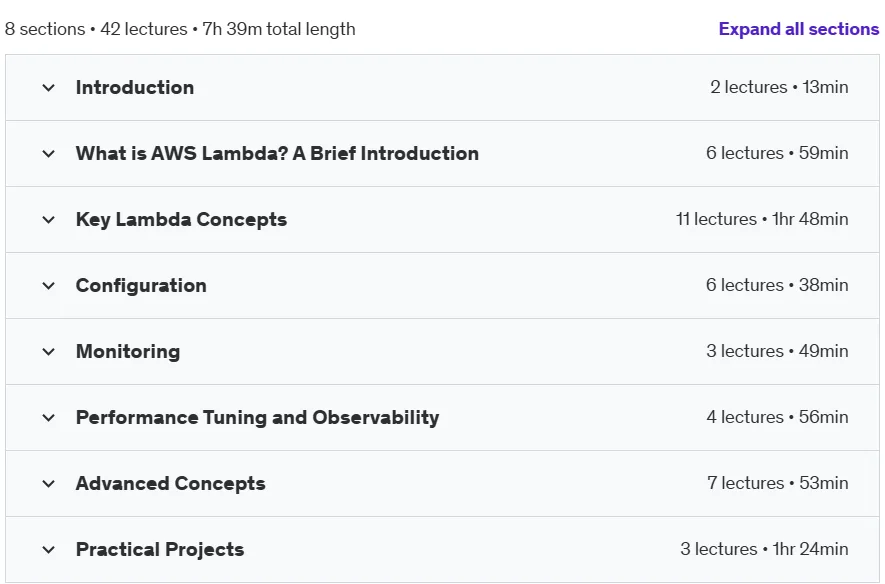Viewport: 885px width, 584px height.
Task: Click chevron beside Performance Tuning and Observability
Action: pyautogui.click(x=49, y=418)
